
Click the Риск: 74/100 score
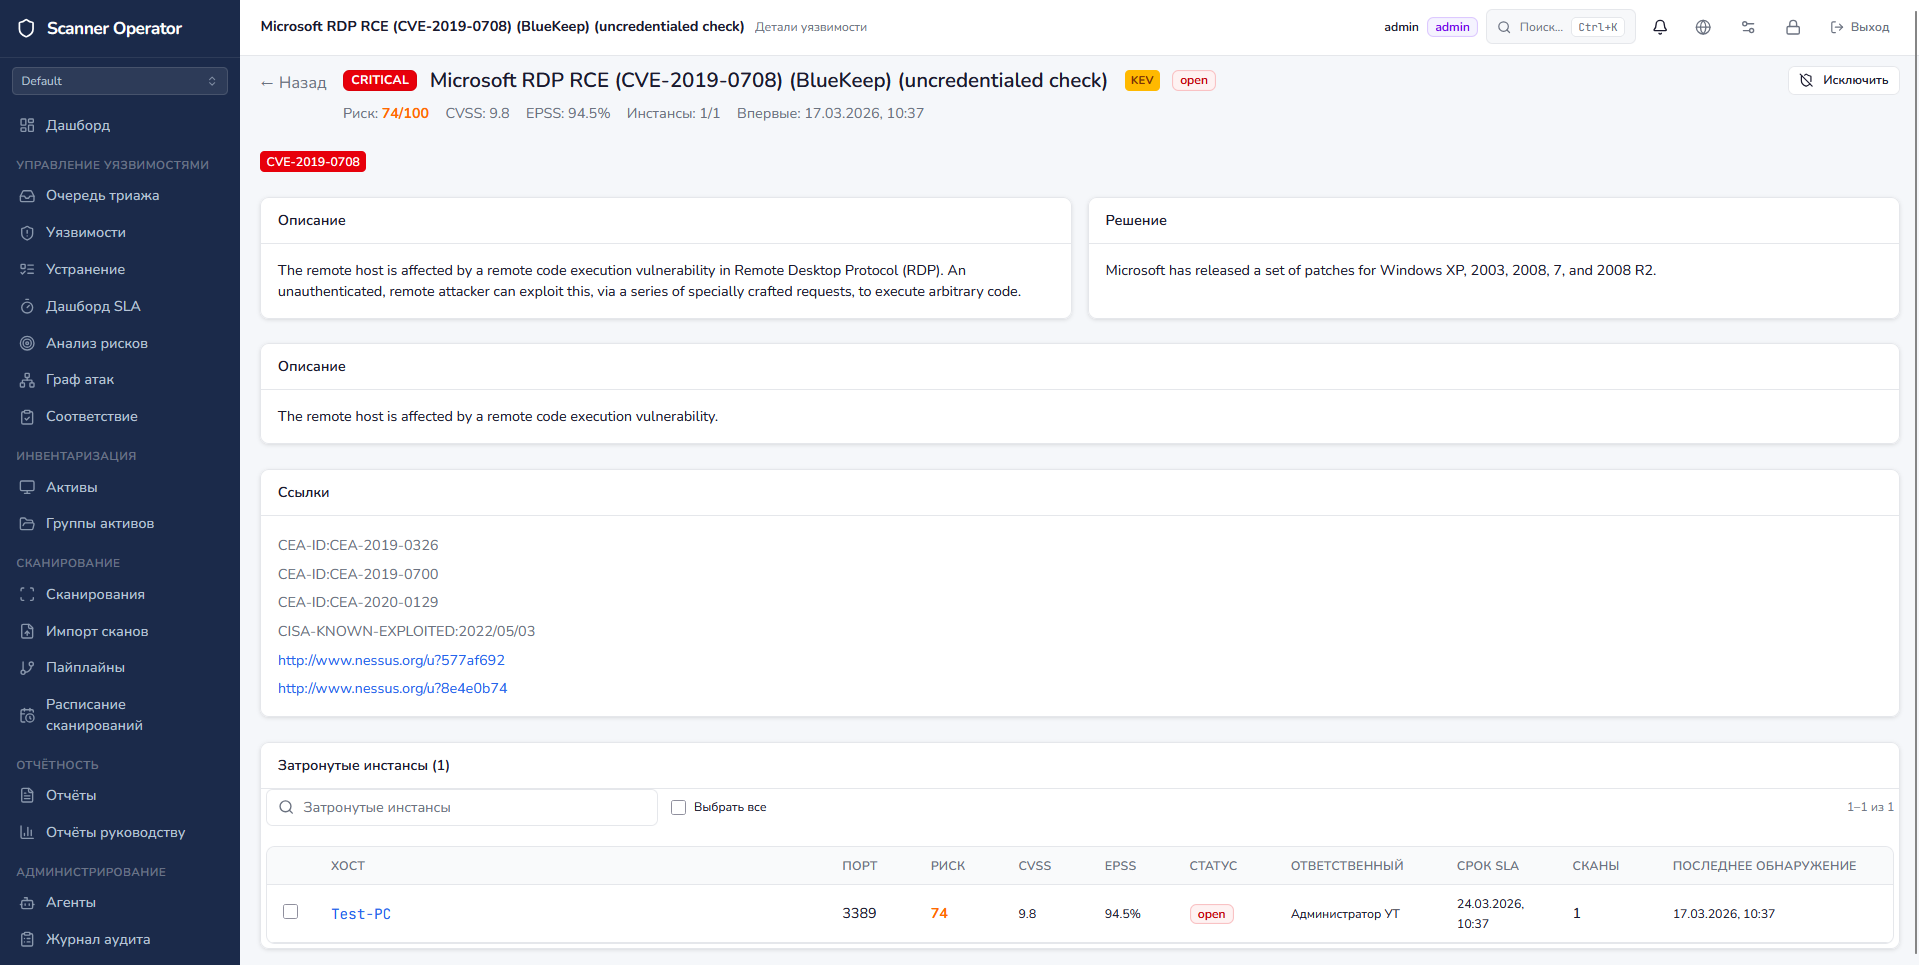(x=386, y=113)
